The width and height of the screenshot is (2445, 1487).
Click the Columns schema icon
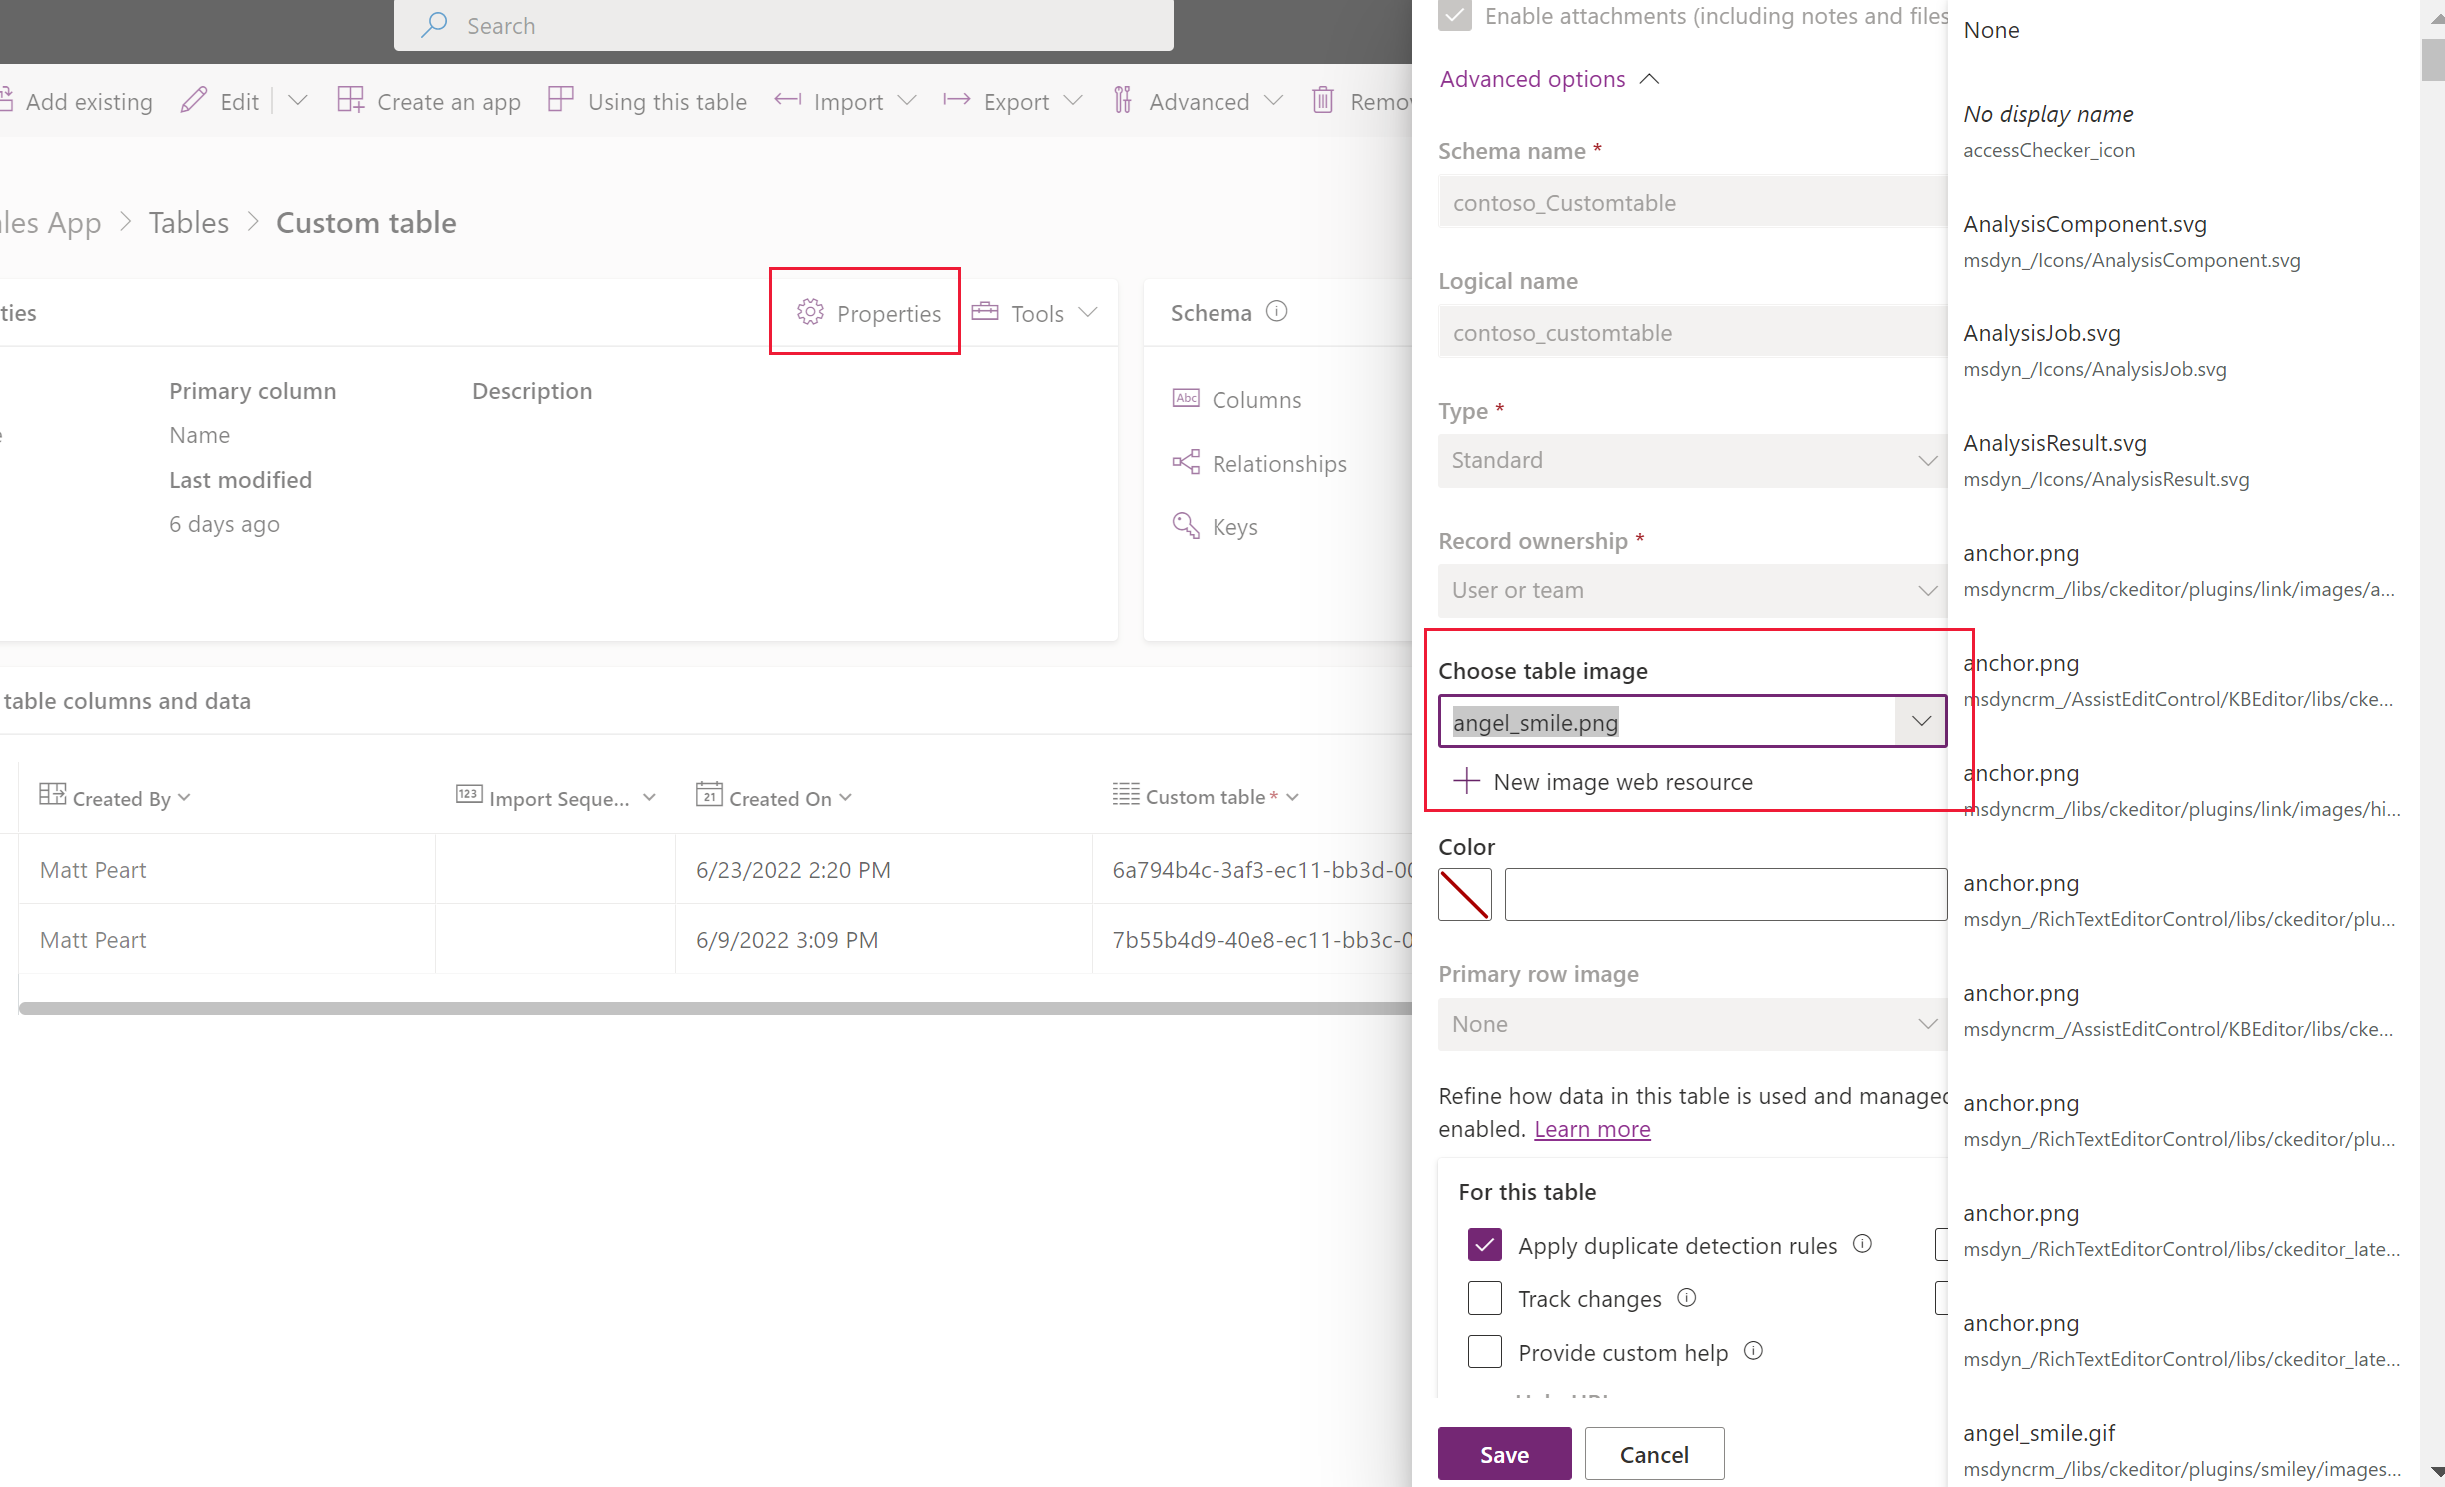[x=1186, y=398]
